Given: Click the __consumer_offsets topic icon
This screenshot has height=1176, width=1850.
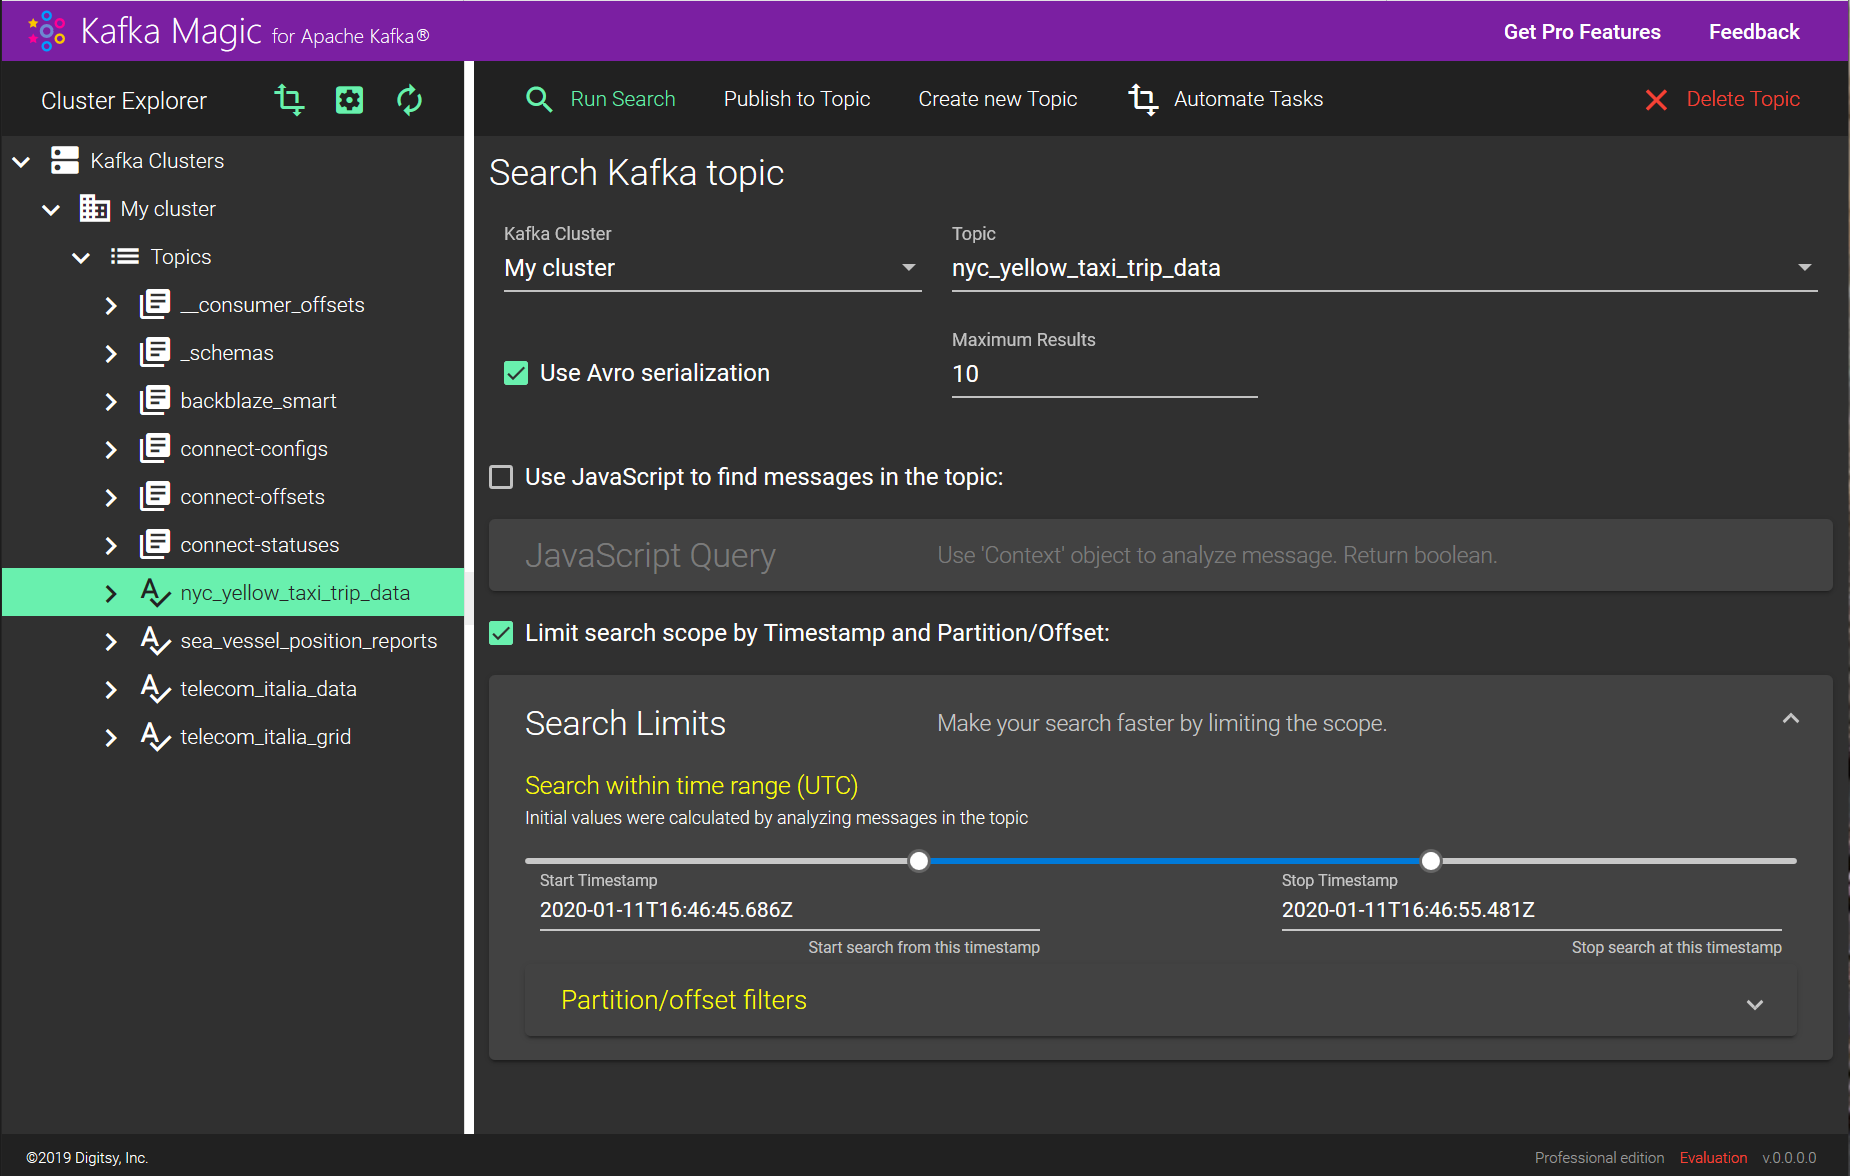Looking at the screenshot, I should click(x=155, y=304).
